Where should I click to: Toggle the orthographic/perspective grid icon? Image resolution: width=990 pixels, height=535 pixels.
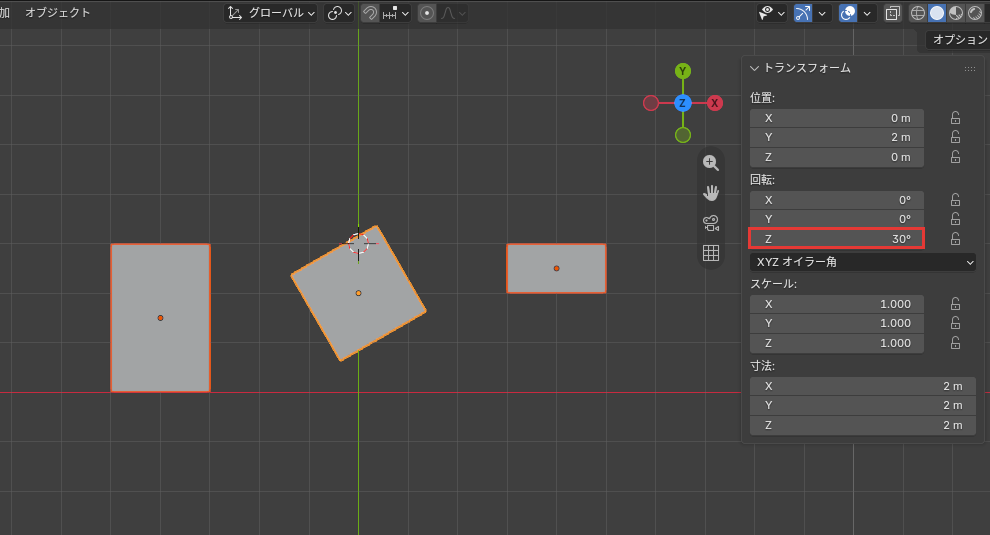click(x=711, y=253)
